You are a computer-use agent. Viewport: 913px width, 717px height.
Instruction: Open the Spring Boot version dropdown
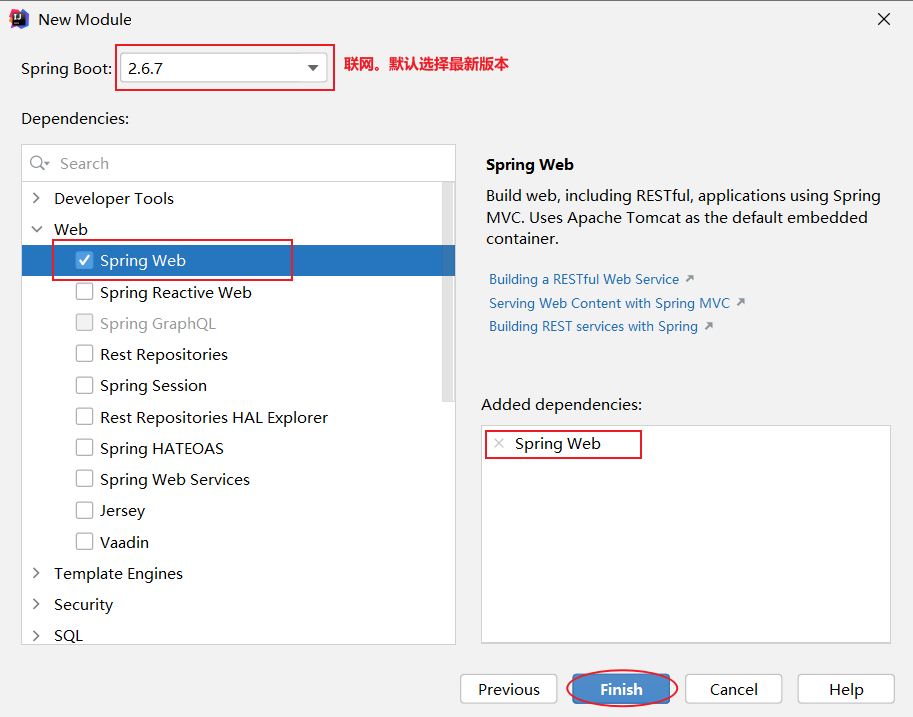coord(314,68)
